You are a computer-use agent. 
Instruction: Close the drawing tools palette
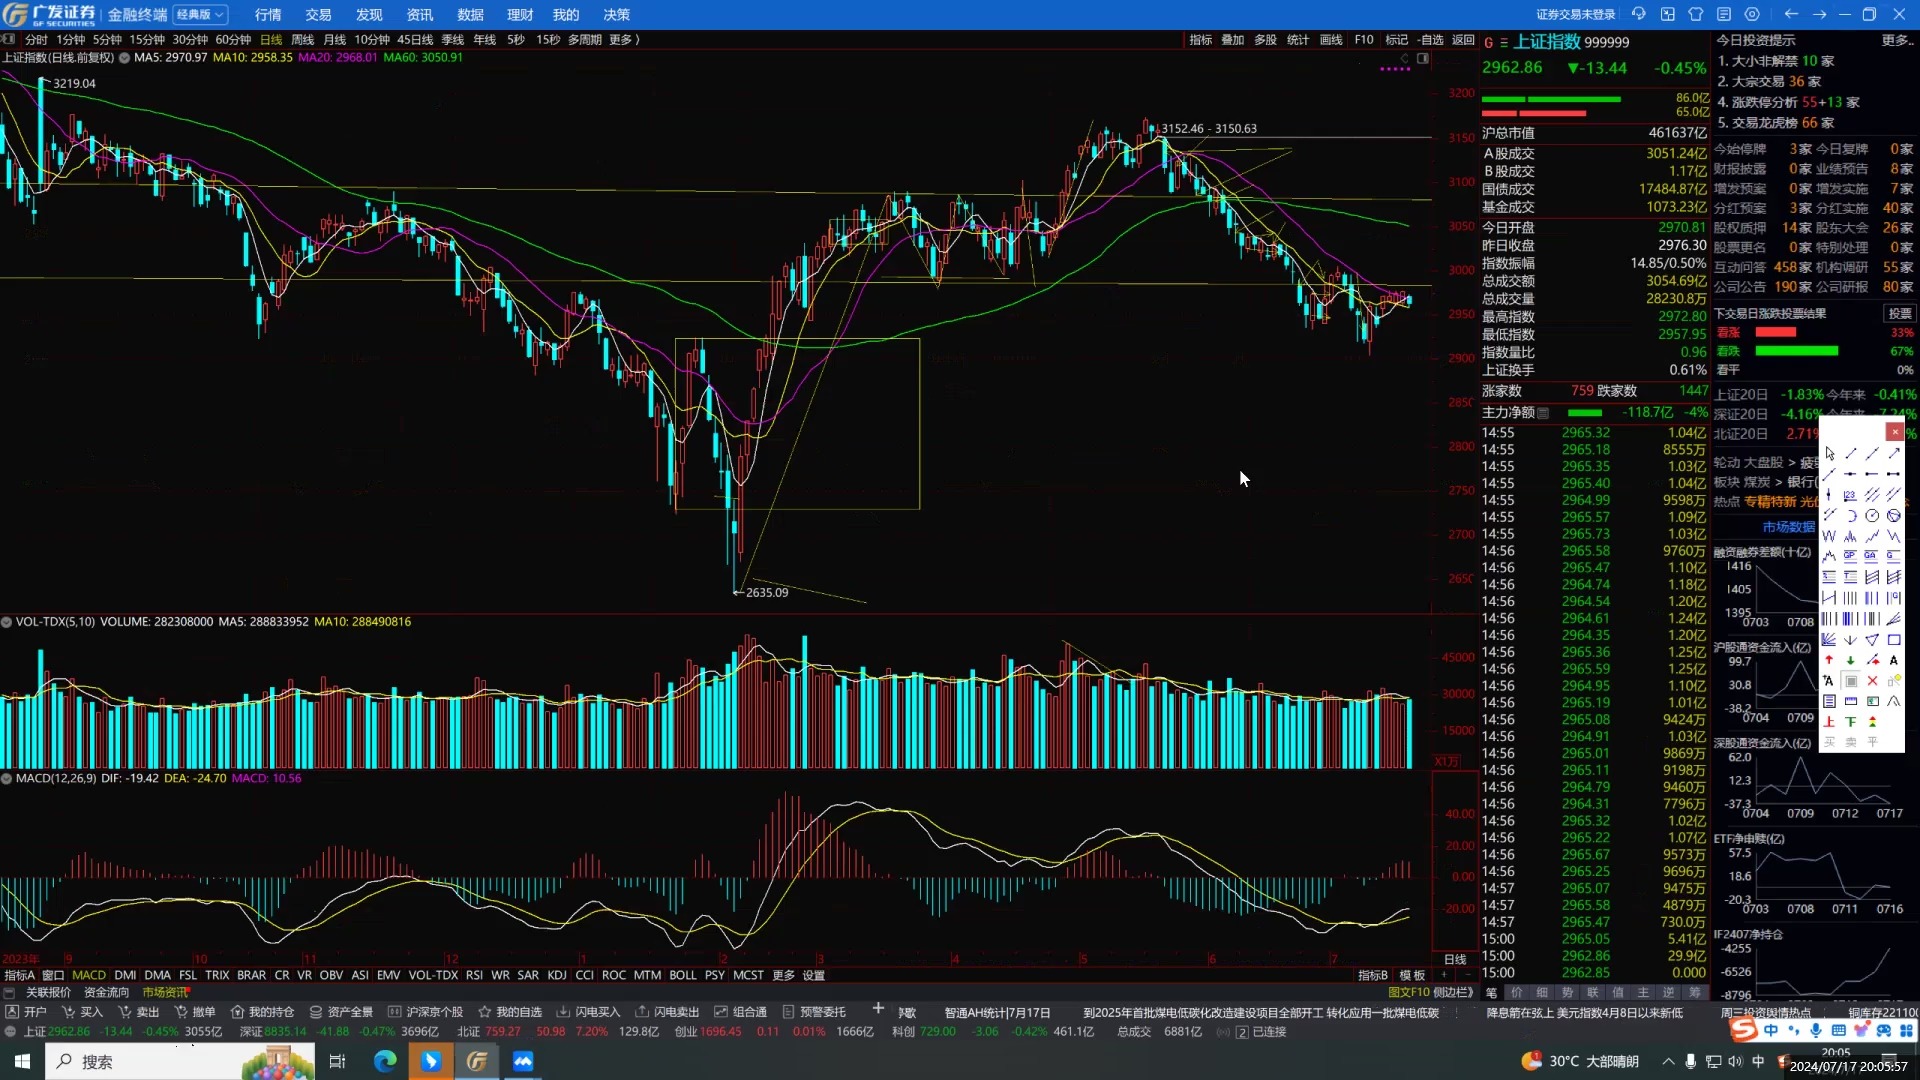pos(1895,432)
